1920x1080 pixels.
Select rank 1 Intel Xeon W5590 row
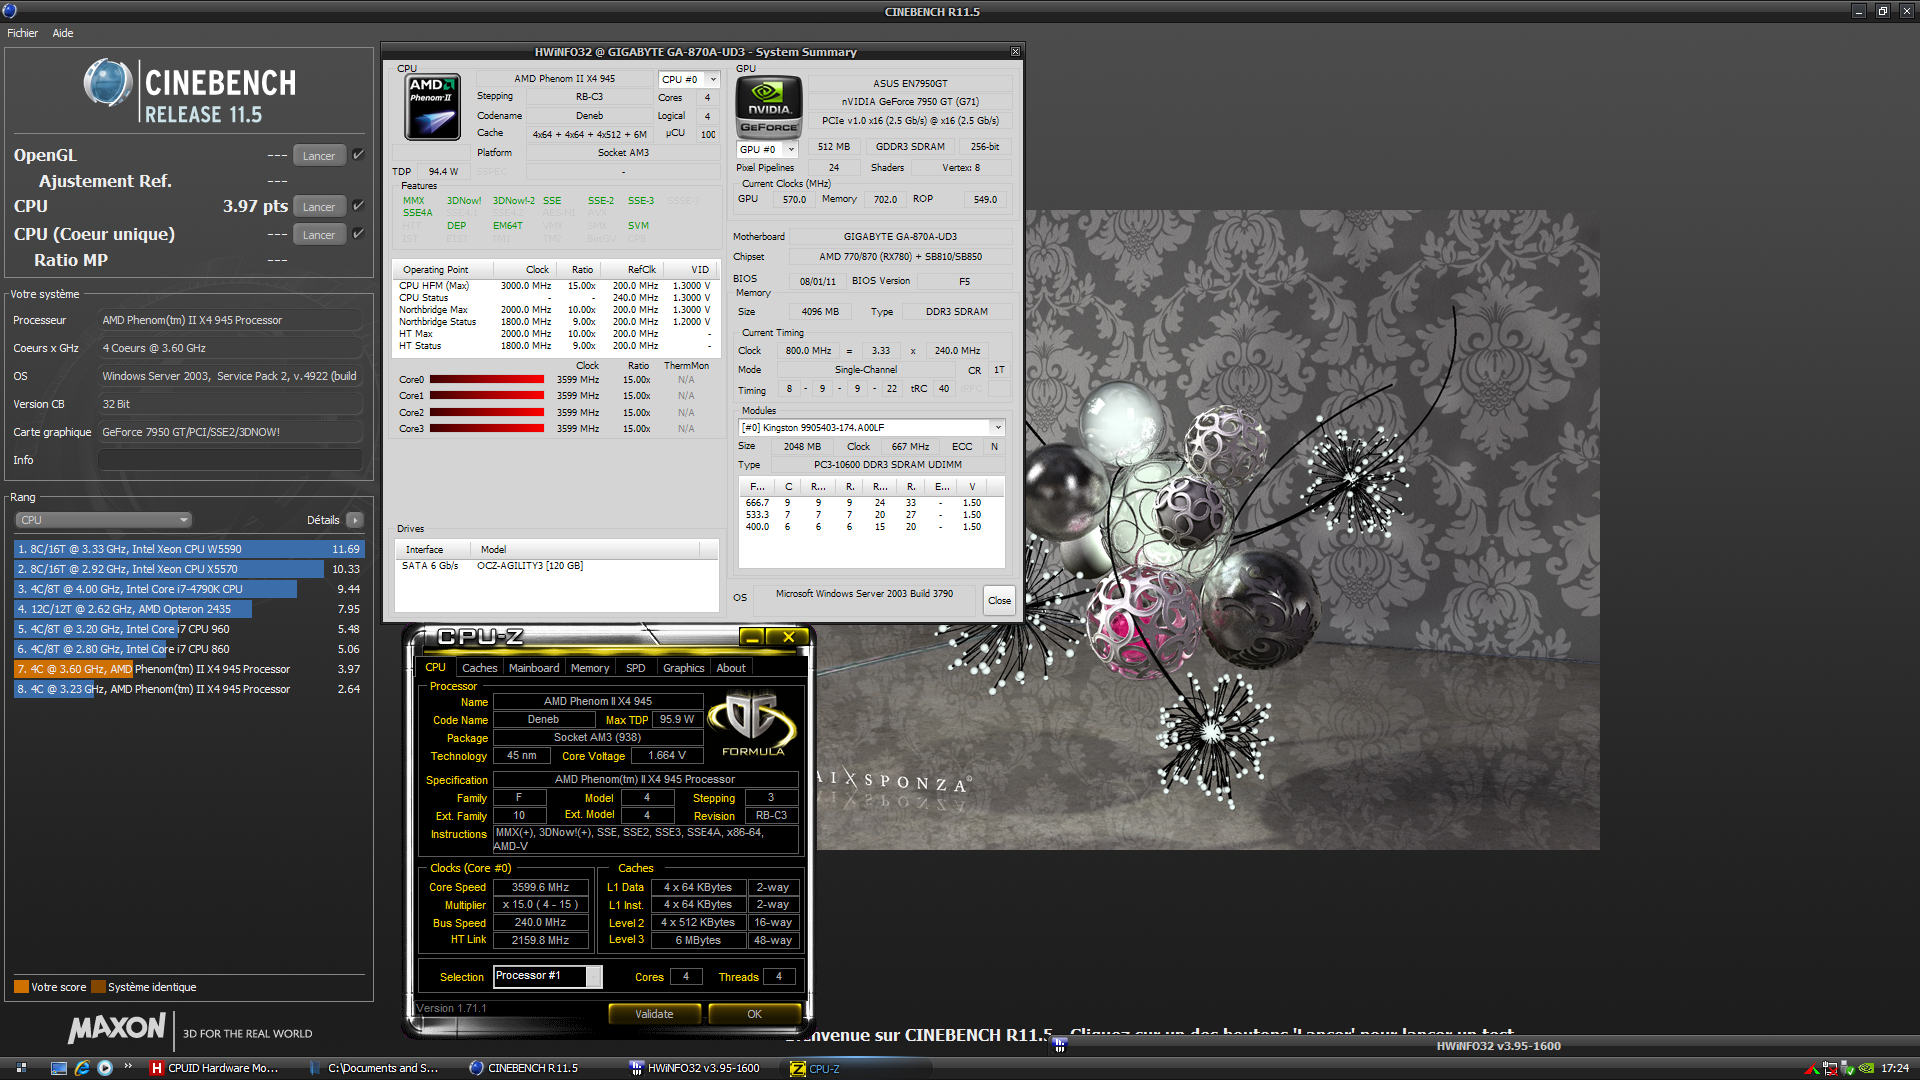(x=189, y=549)
